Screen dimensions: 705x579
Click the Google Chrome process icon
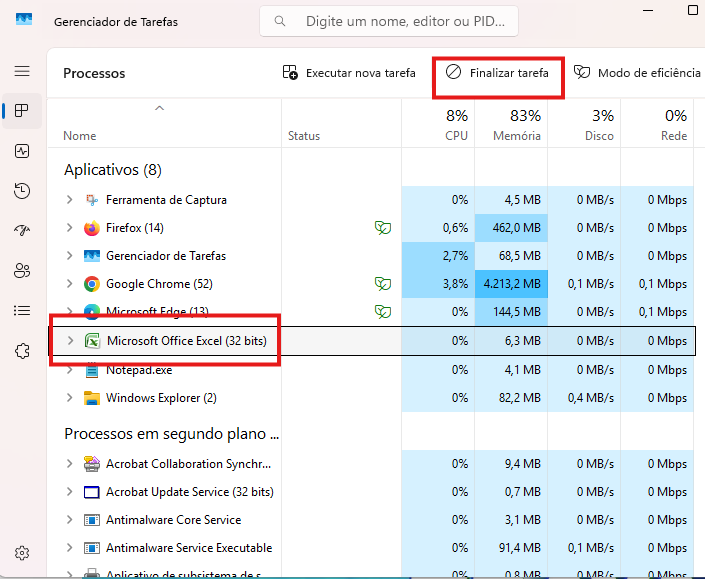[x=92, y=284]
